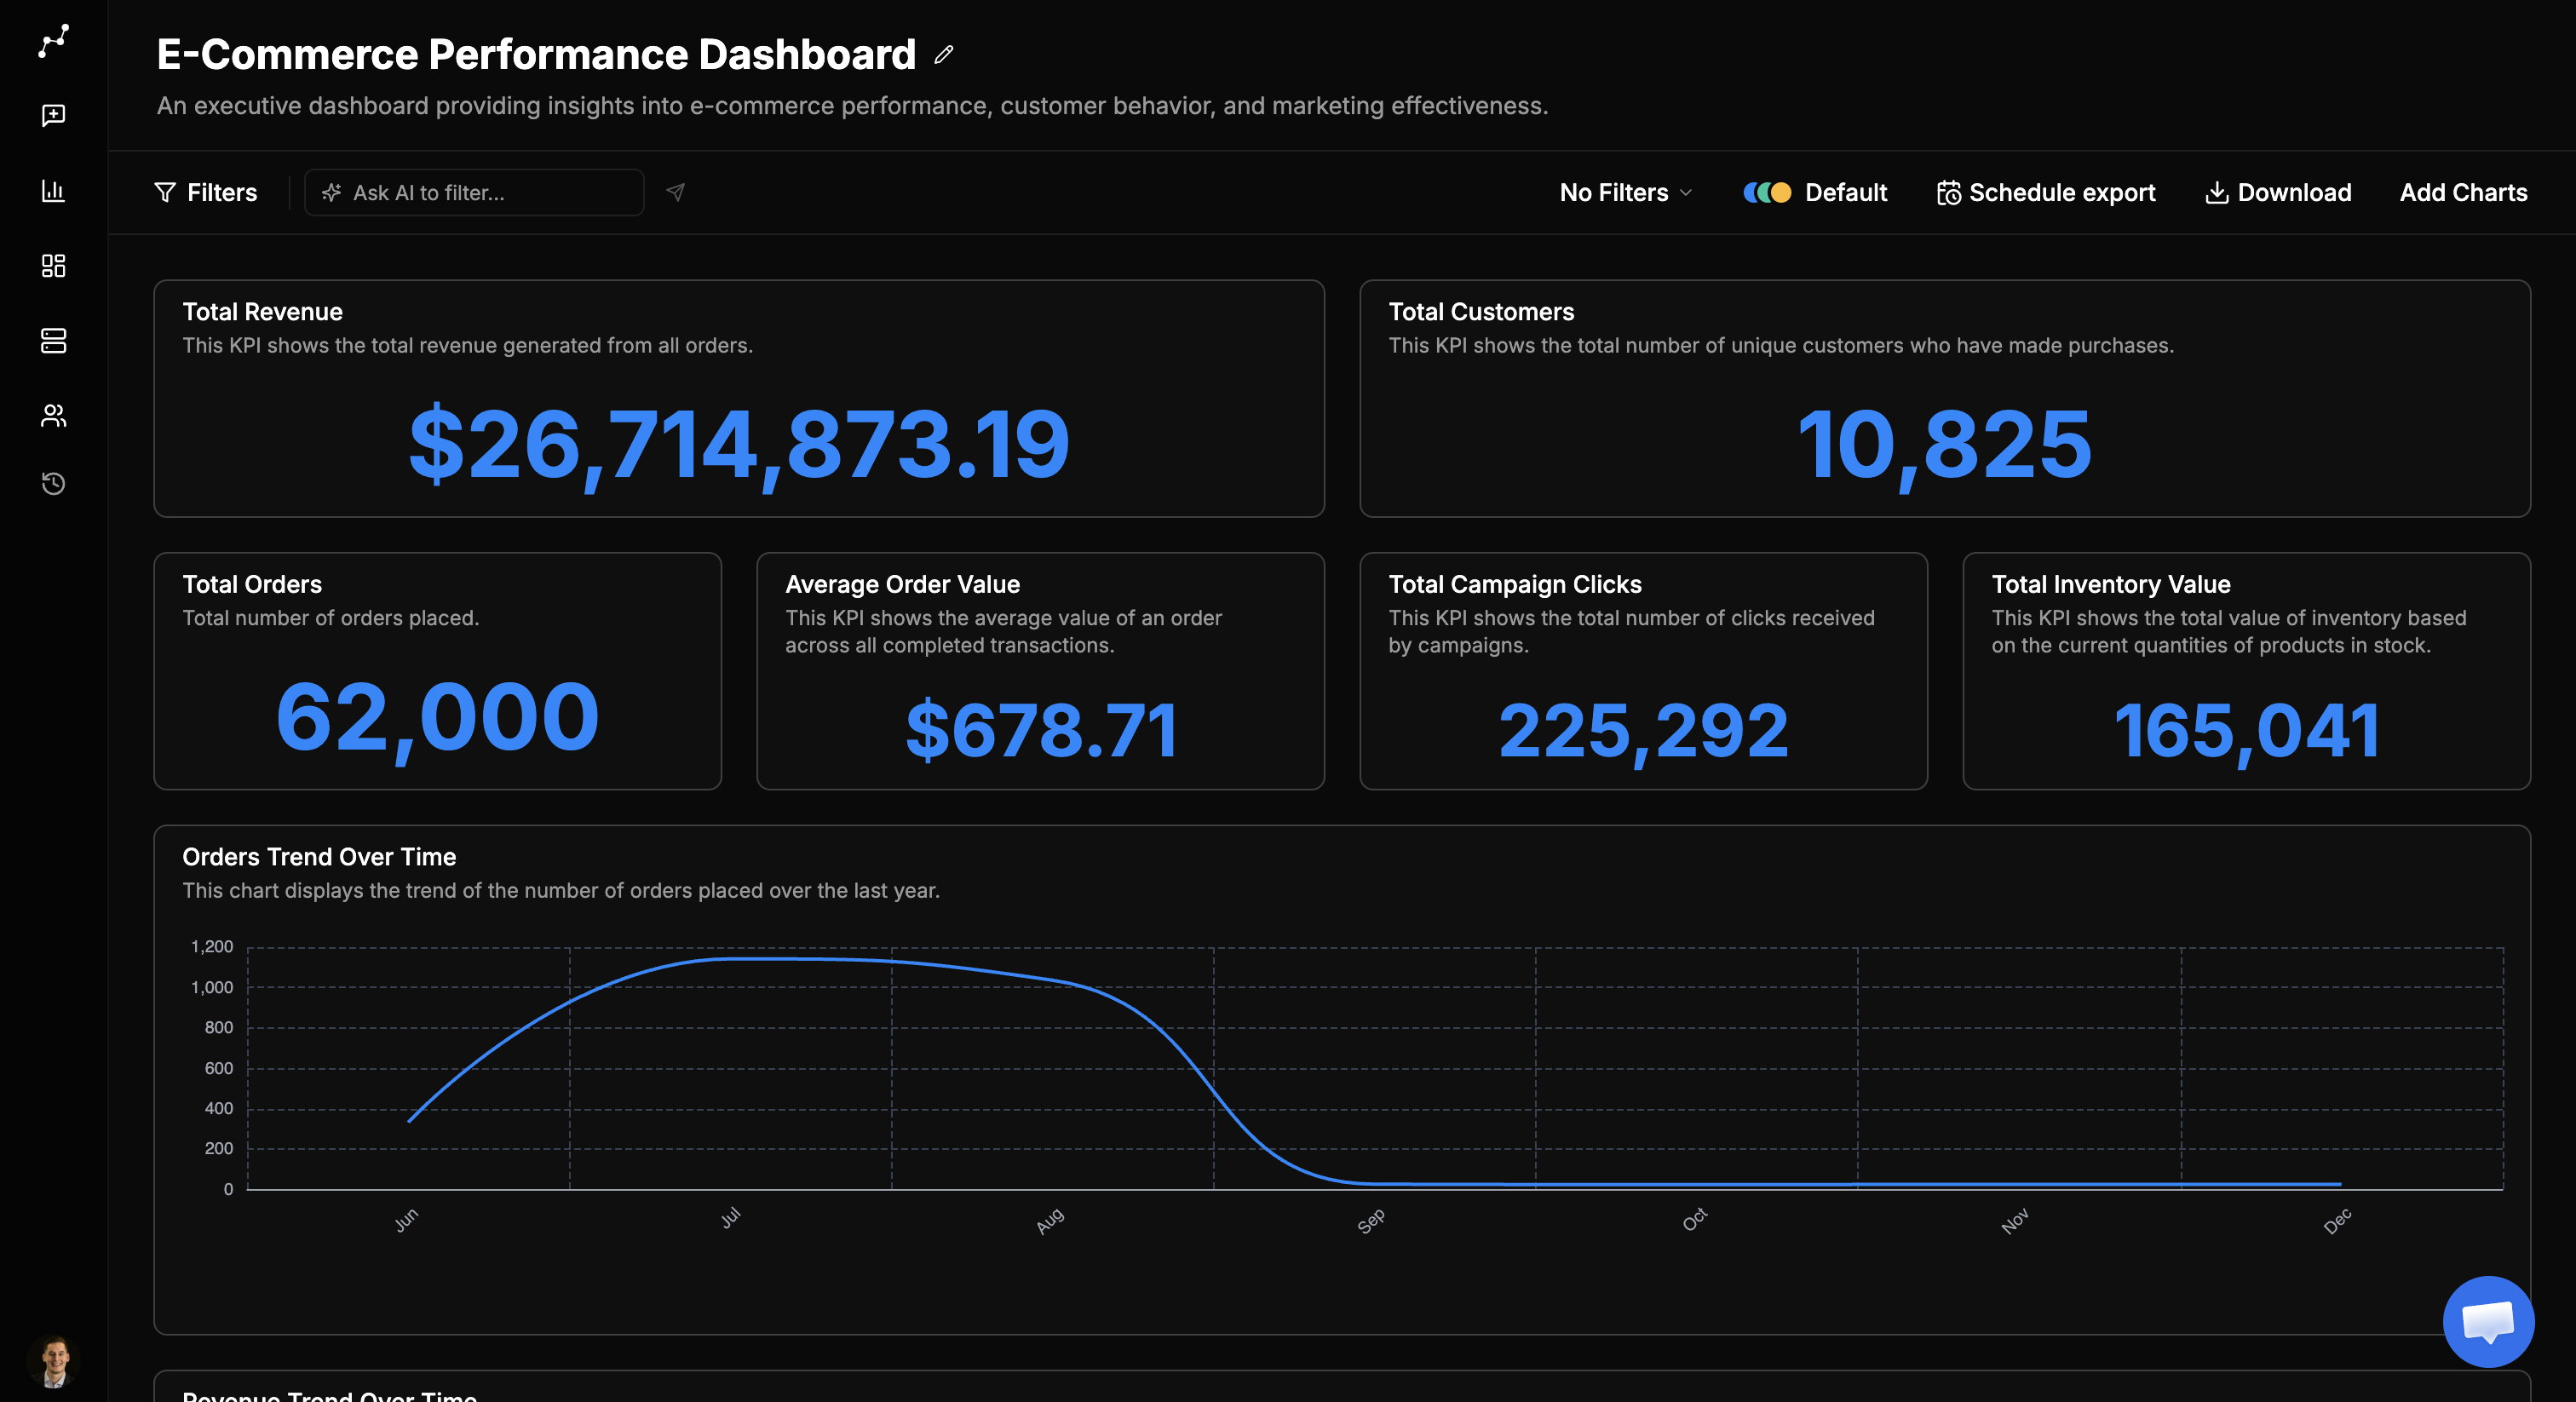The width and height of the screenshot is (2576, 1402).
Task: Click the 1,000 y-axis label
Action: (212, 988)
